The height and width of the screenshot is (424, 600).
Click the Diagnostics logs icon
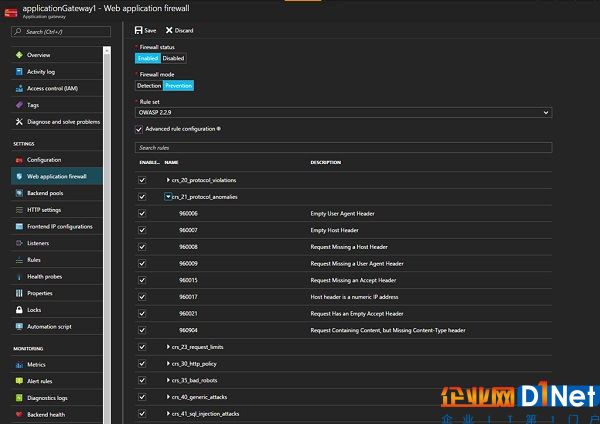coord(19,398)
